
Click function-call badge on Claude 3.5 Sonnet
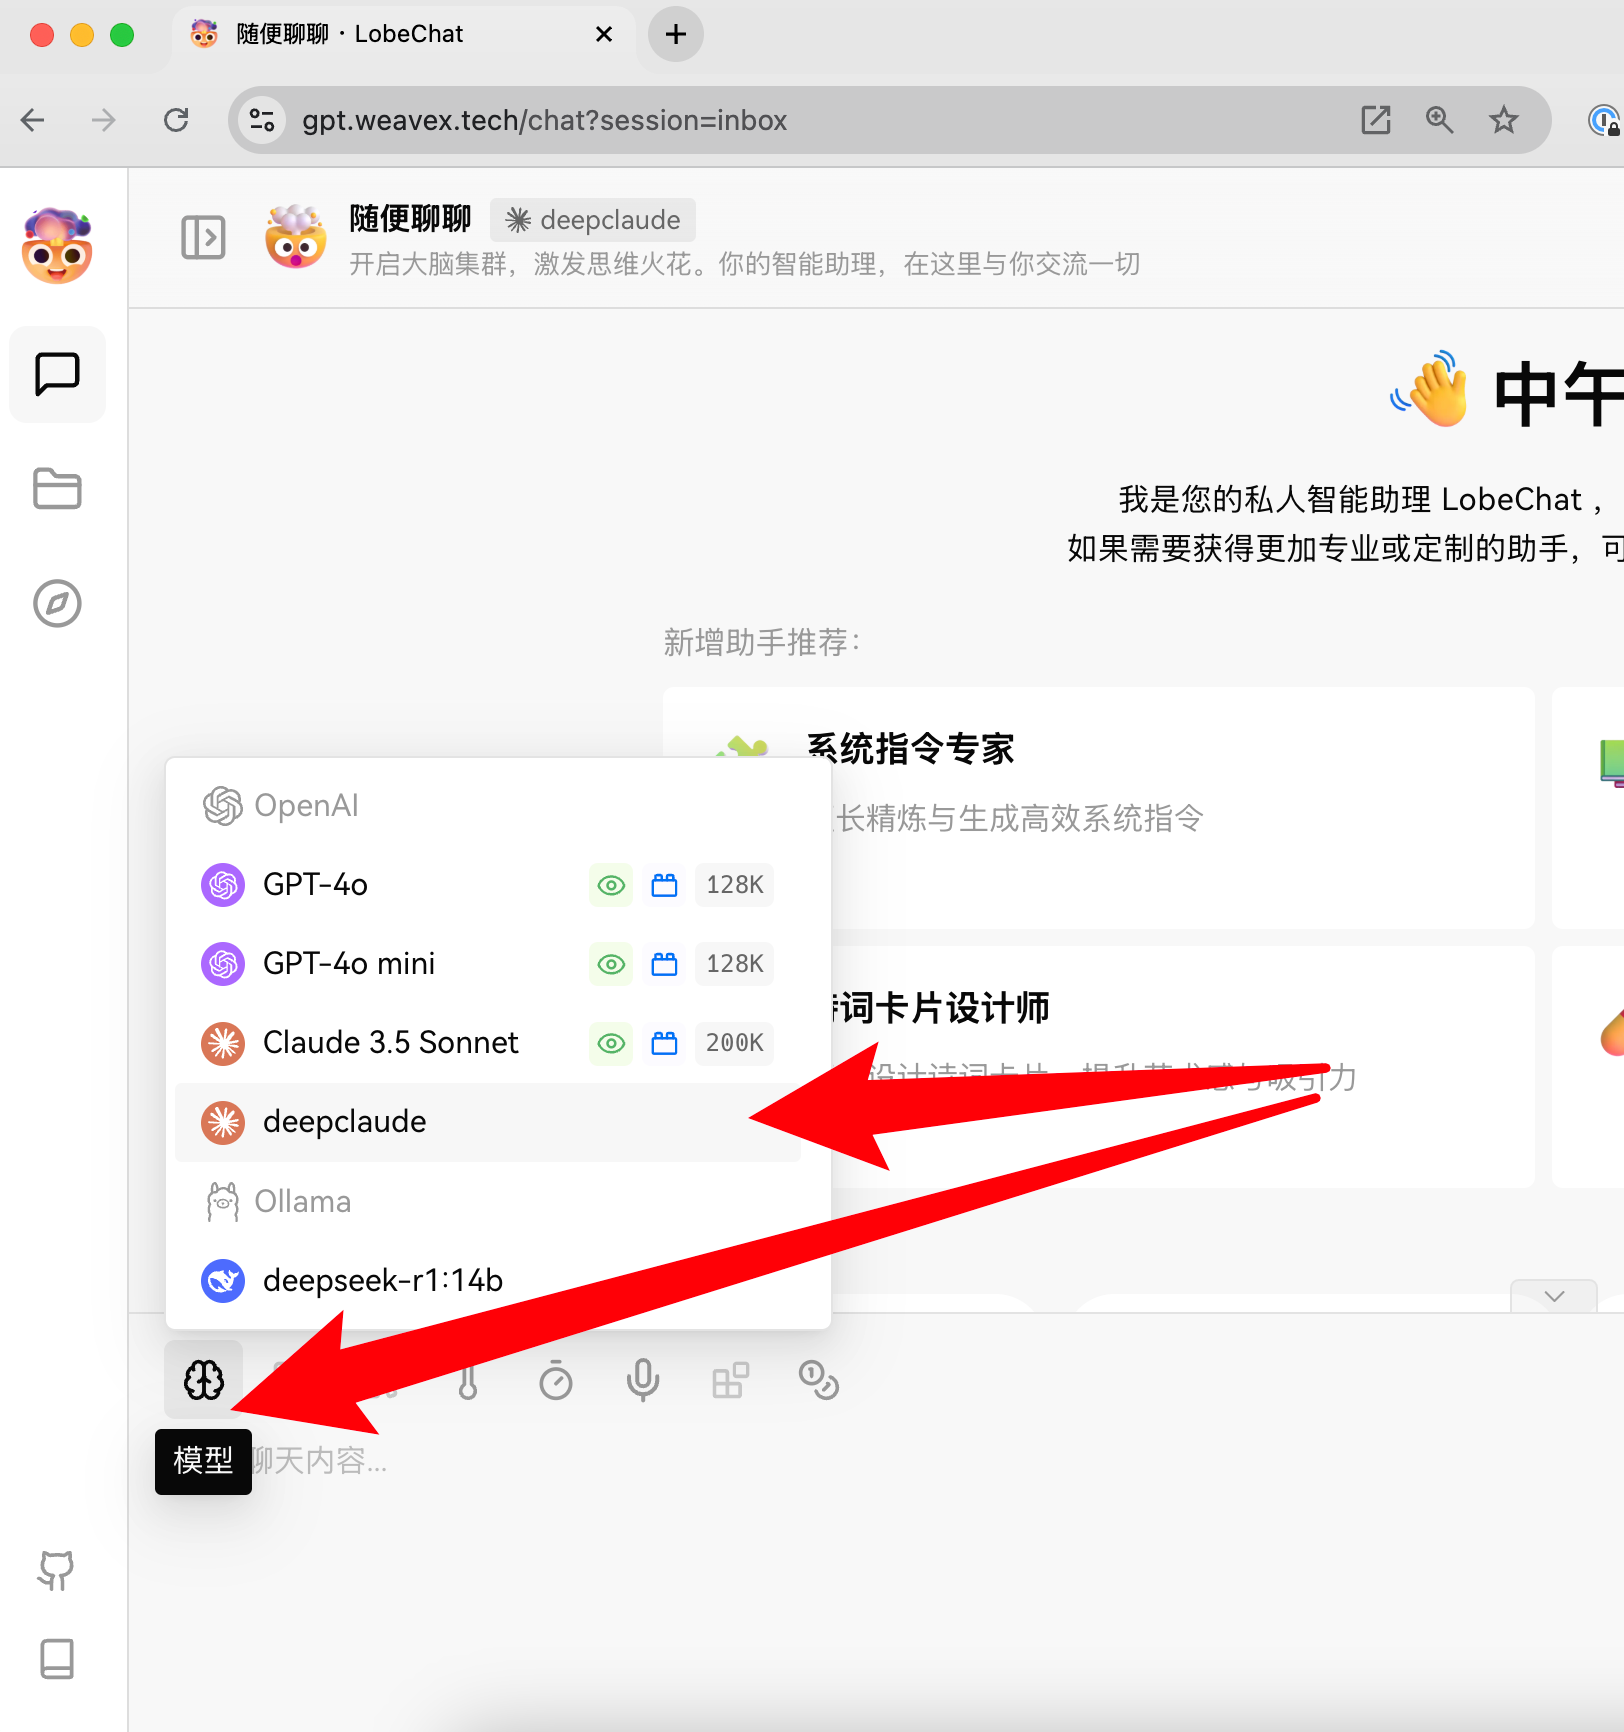[x=664, y=1043]
